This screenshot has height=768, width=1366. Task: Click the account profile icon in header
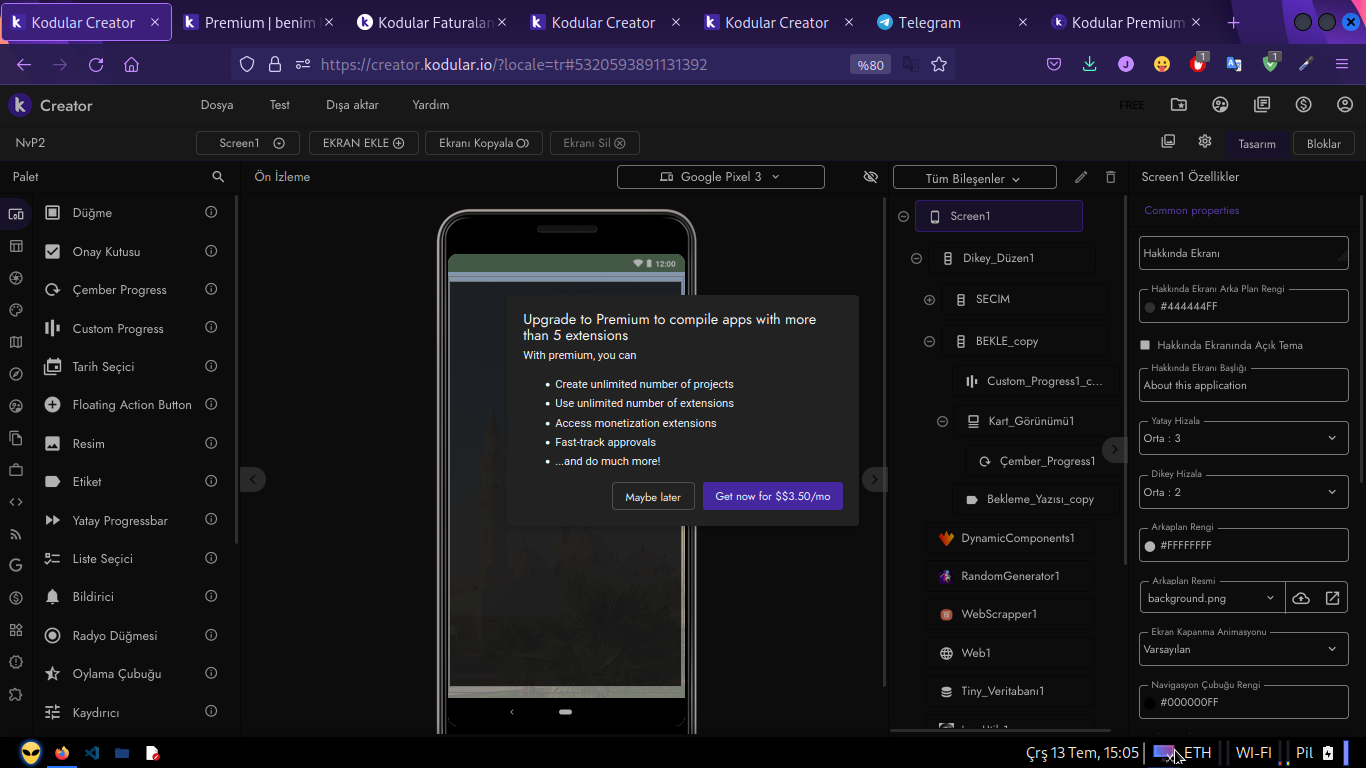[1345, 105]
